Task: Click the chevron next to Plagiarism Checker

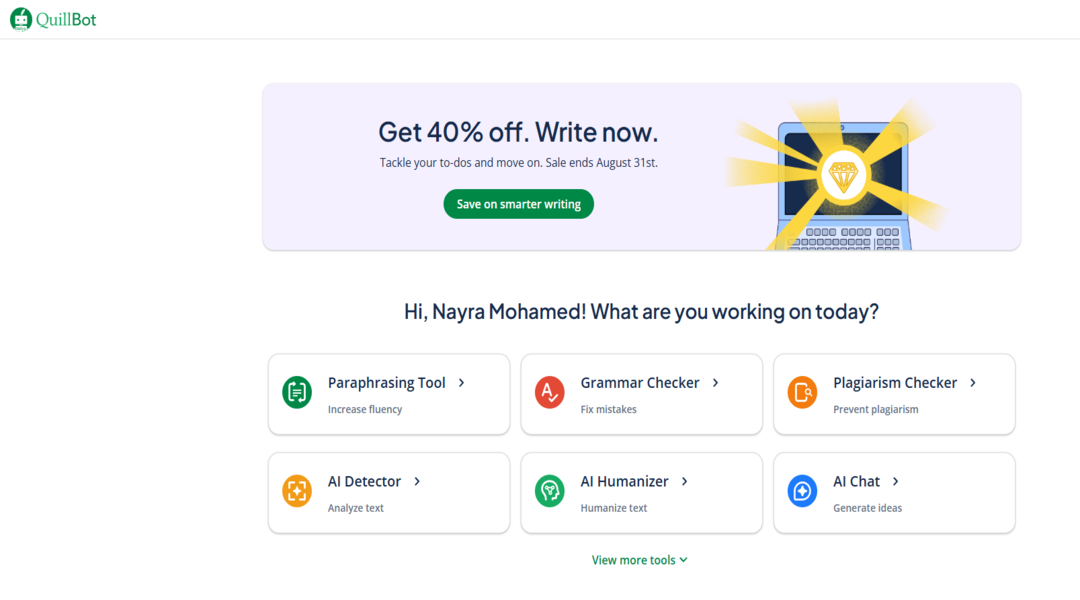Action: [x=973, y=382]
